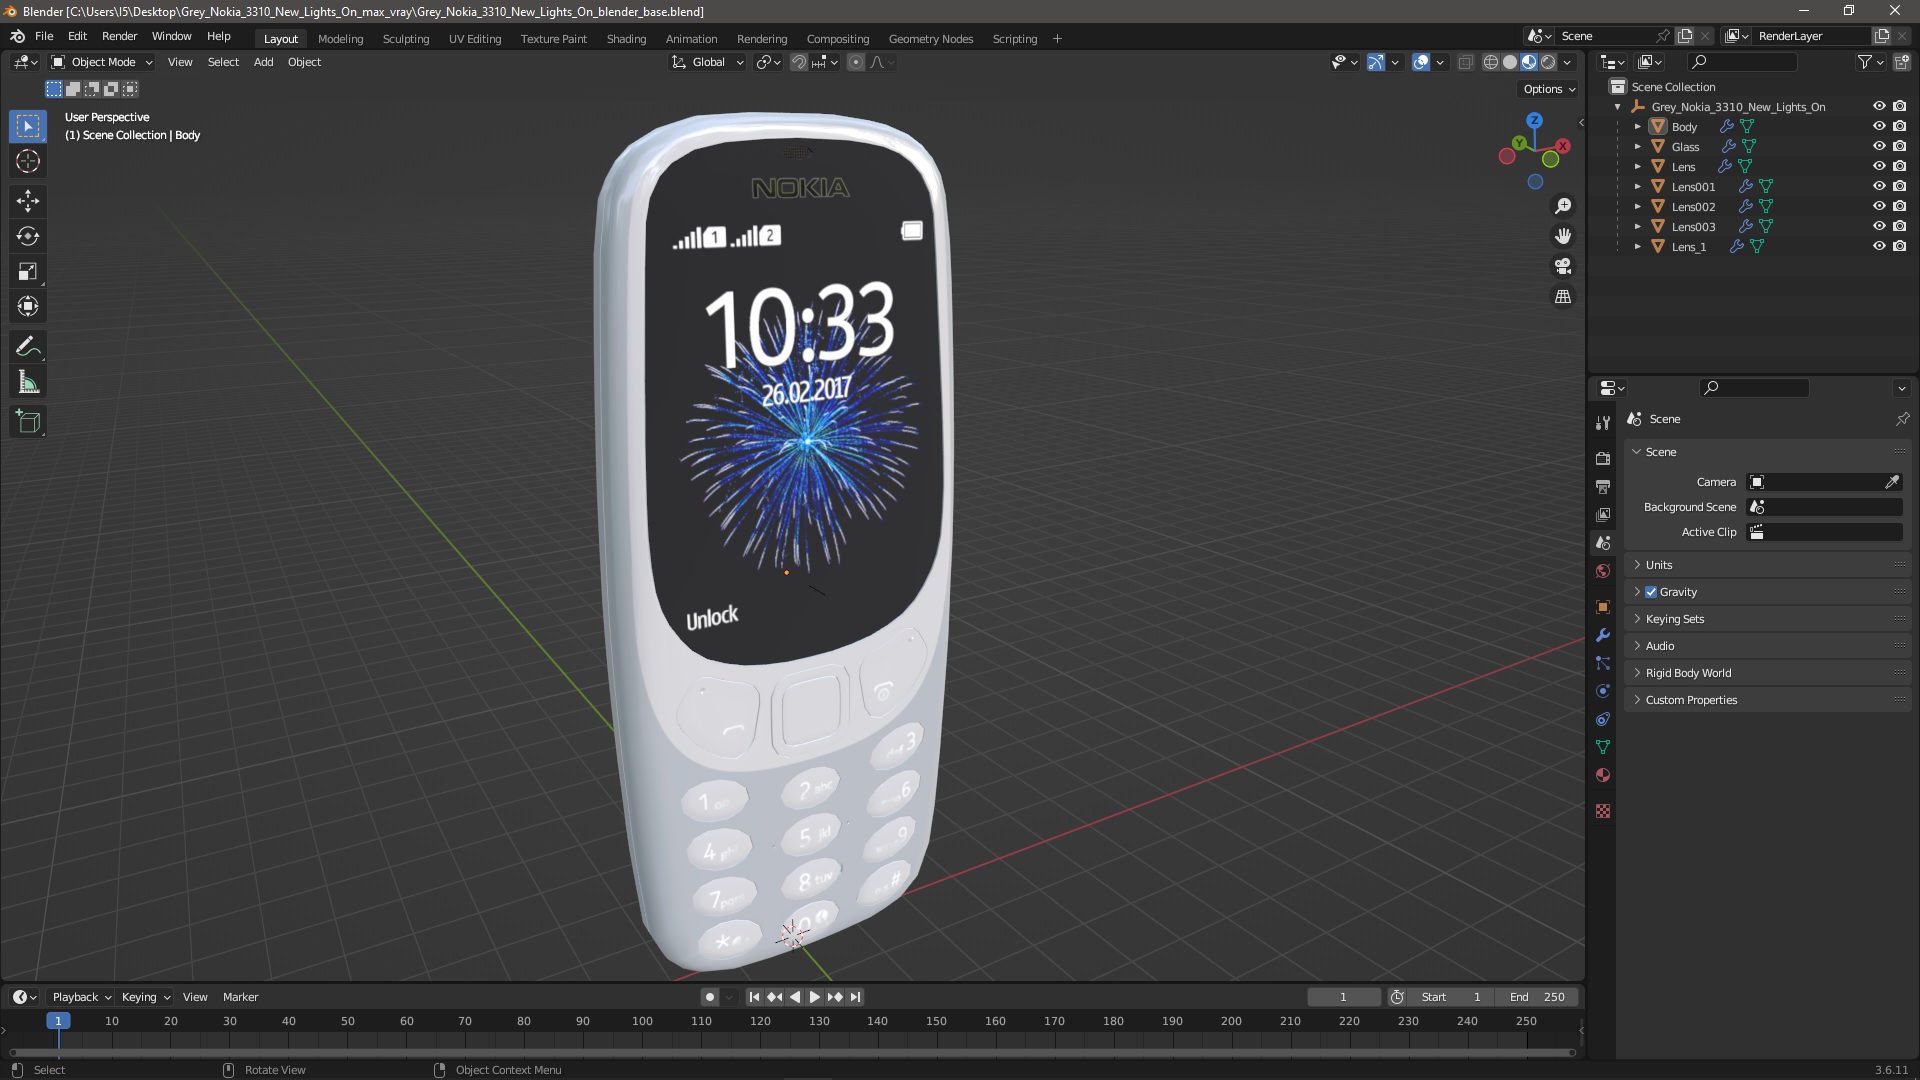Viewport: 1920px width, 1080px height.
Task: Click frame 100 on the timeline
Action: tap(642, 1021)
